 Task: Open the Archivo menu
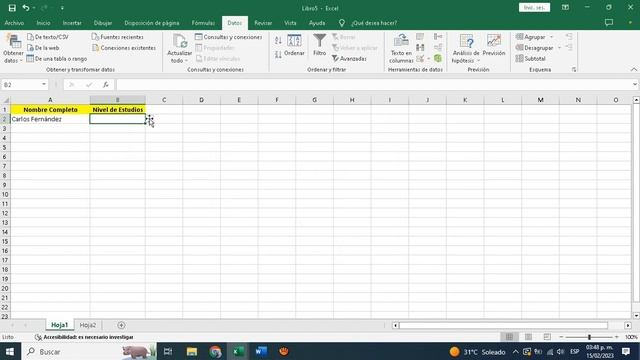pyautogui.click(x=14, y=23)
